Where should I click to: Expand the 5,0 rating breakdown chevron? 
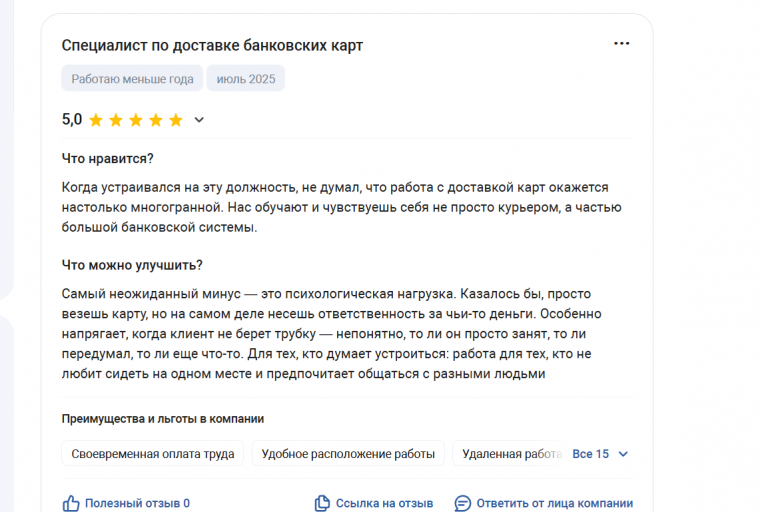click(x=199, y=120)
